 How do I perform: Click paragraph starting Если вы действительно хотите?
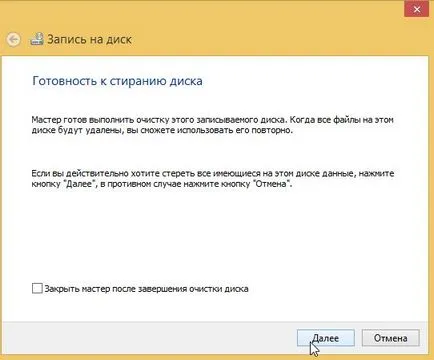tap(213, 178)
